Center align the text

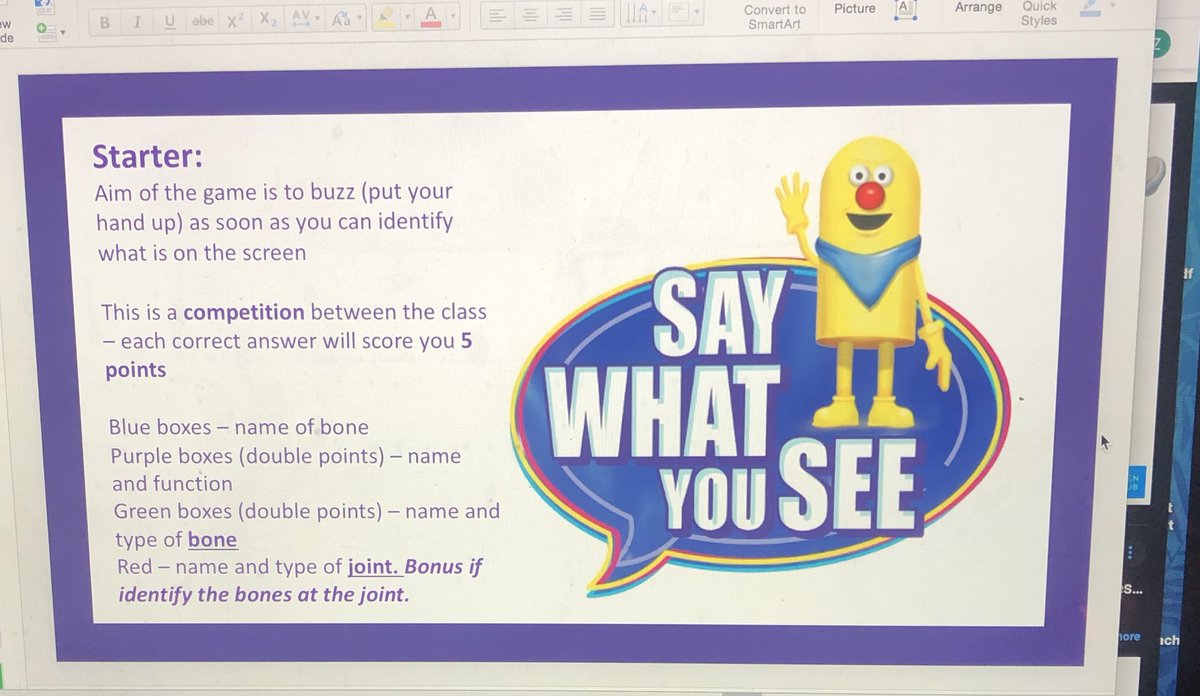click(x=532, y=15)
